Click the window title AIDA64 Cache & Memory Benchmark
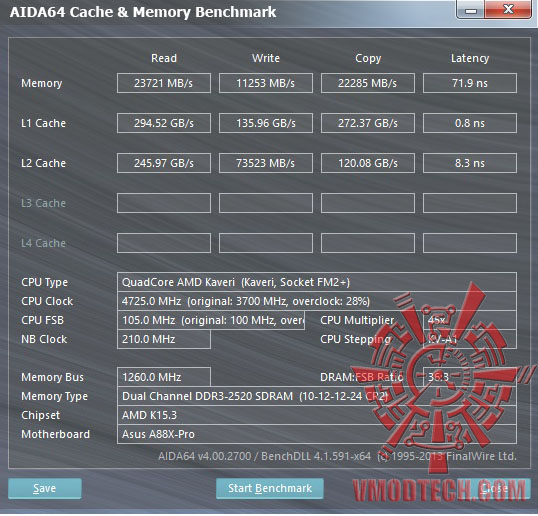Viewport: 538px width, 516px height. click(143, 12)
